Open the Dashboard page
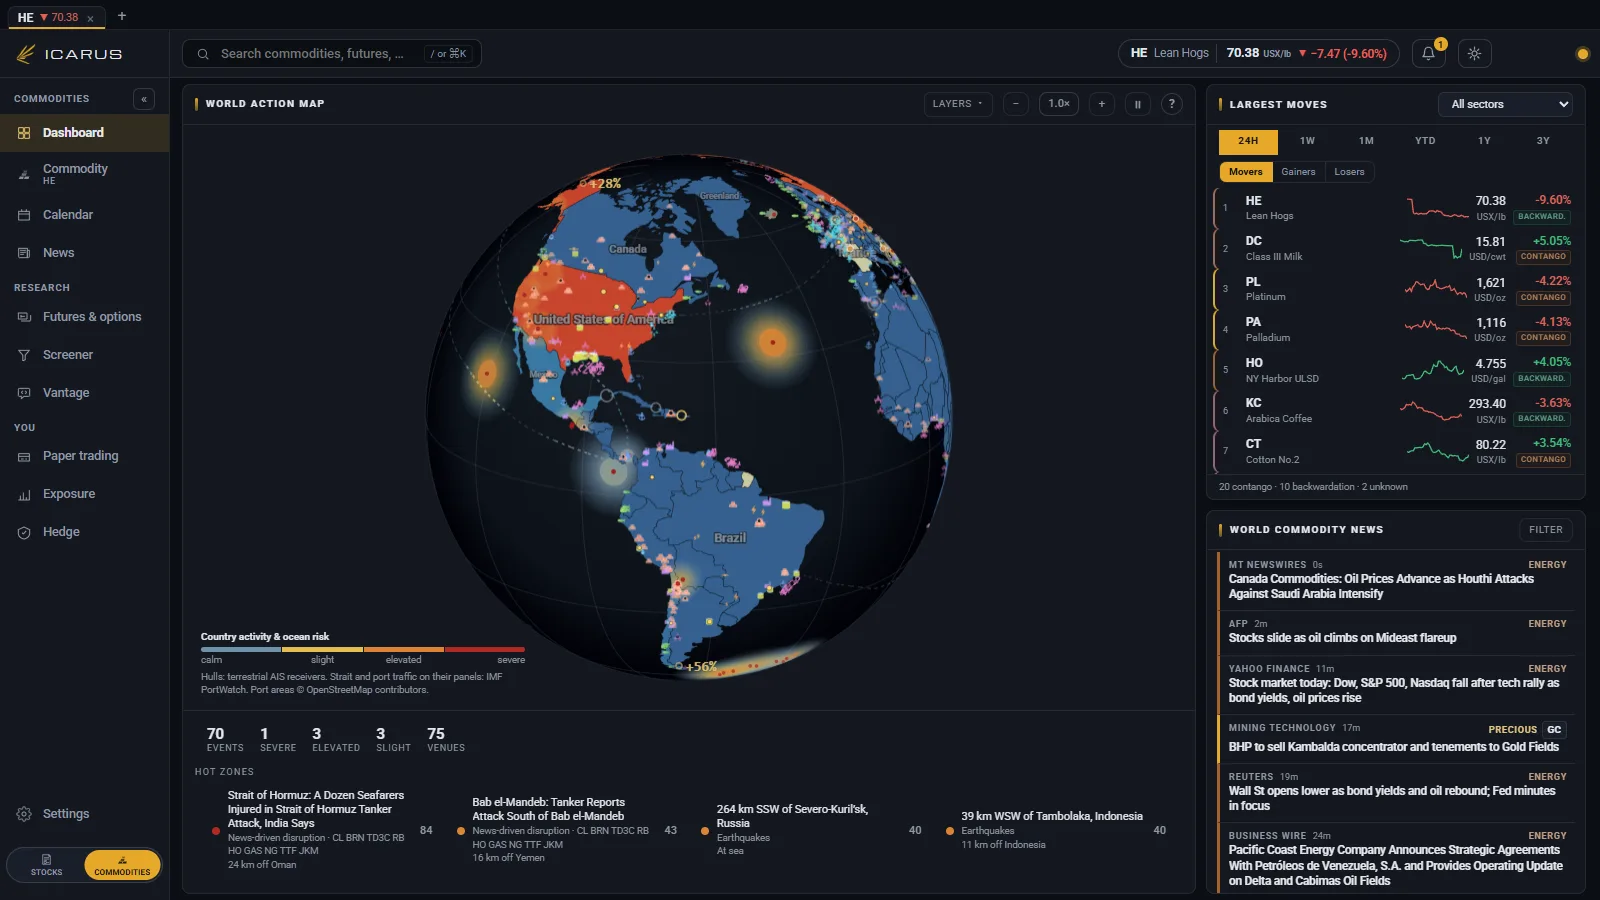This screenshot has height=900, width=1600. point(85,133)
